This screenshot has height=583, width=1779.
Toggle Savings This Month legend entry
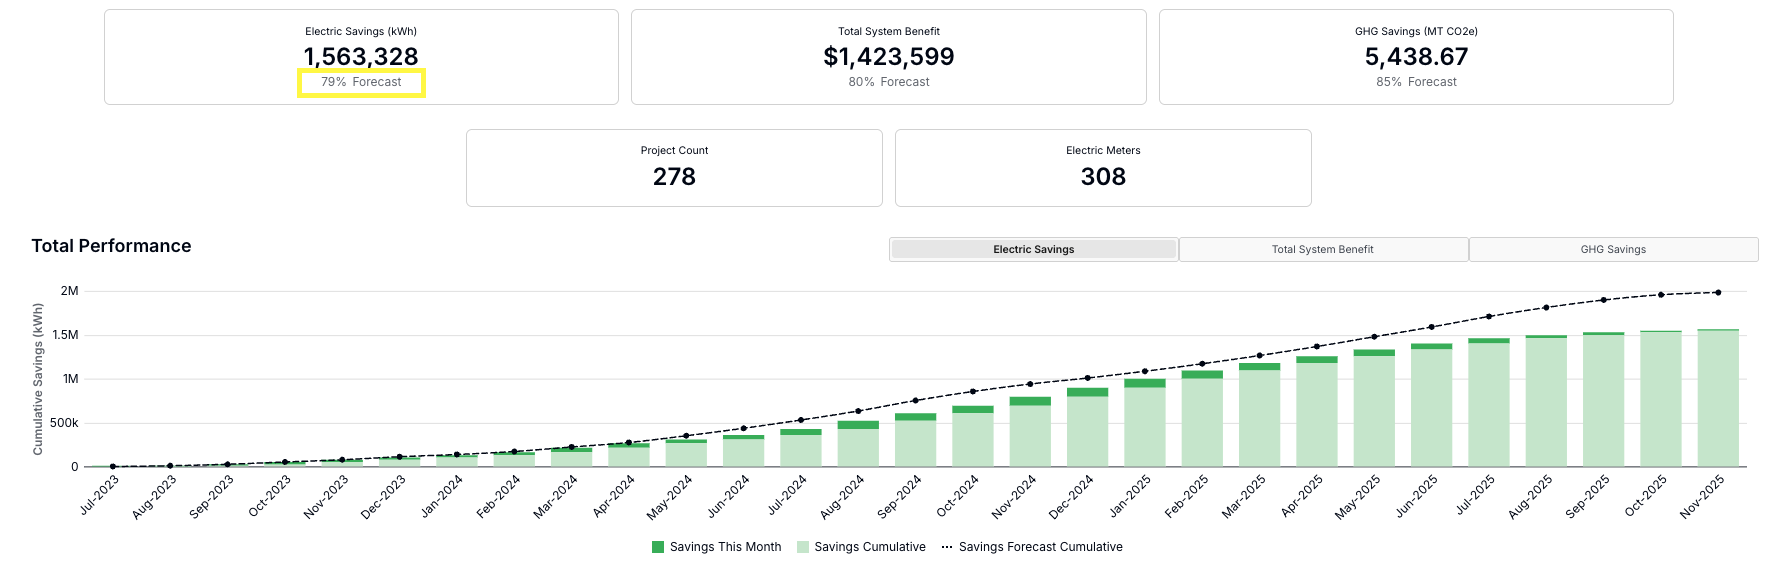click(725, 547)
